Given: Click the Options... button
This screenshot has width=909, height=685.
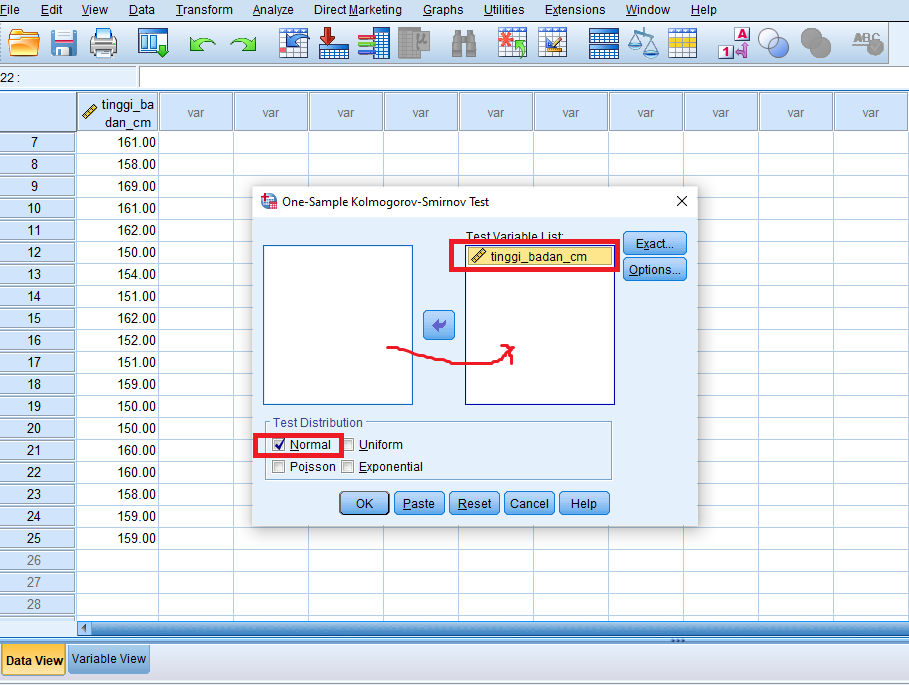Looking at the screenshot, I should [x=654, y=270].
